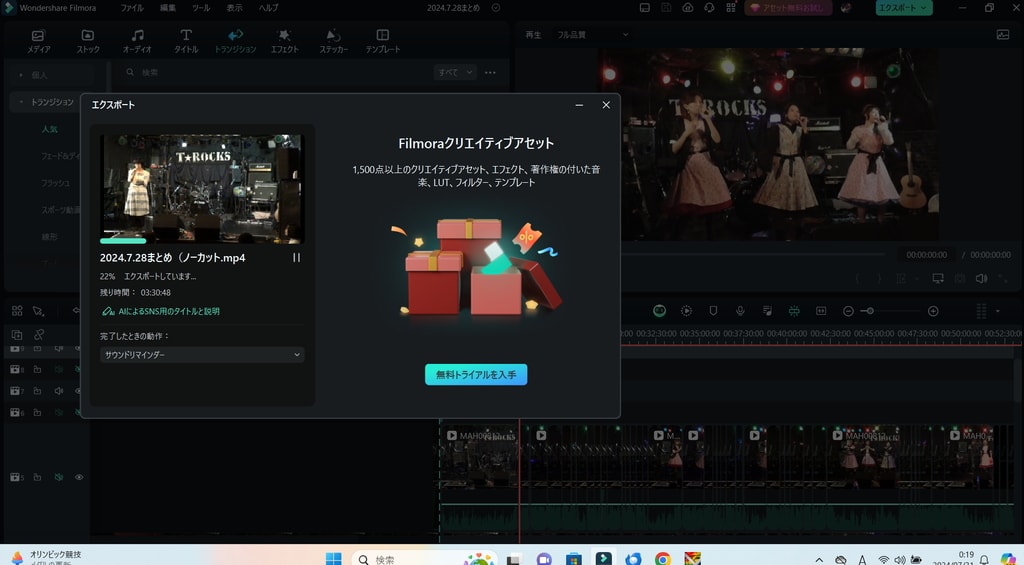Open the dropdown arrow next to the track layout icon
The height and width of the screenshot is (565, 1024).
(x=998, y=311)
